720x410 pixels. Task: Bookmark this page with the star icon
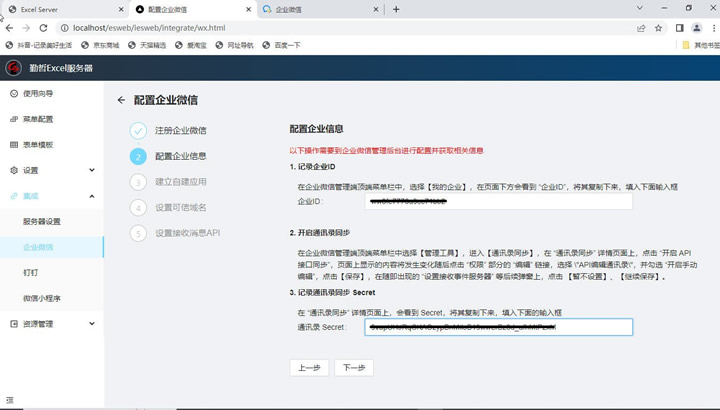659,28
